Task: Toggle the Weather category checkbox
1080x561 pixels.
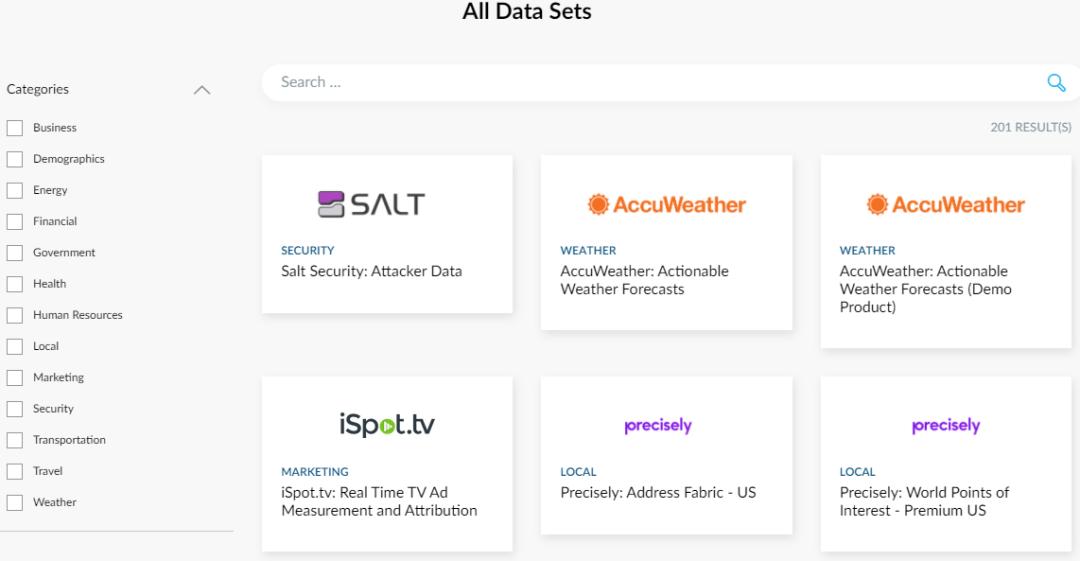Action: tap(15, 502)
